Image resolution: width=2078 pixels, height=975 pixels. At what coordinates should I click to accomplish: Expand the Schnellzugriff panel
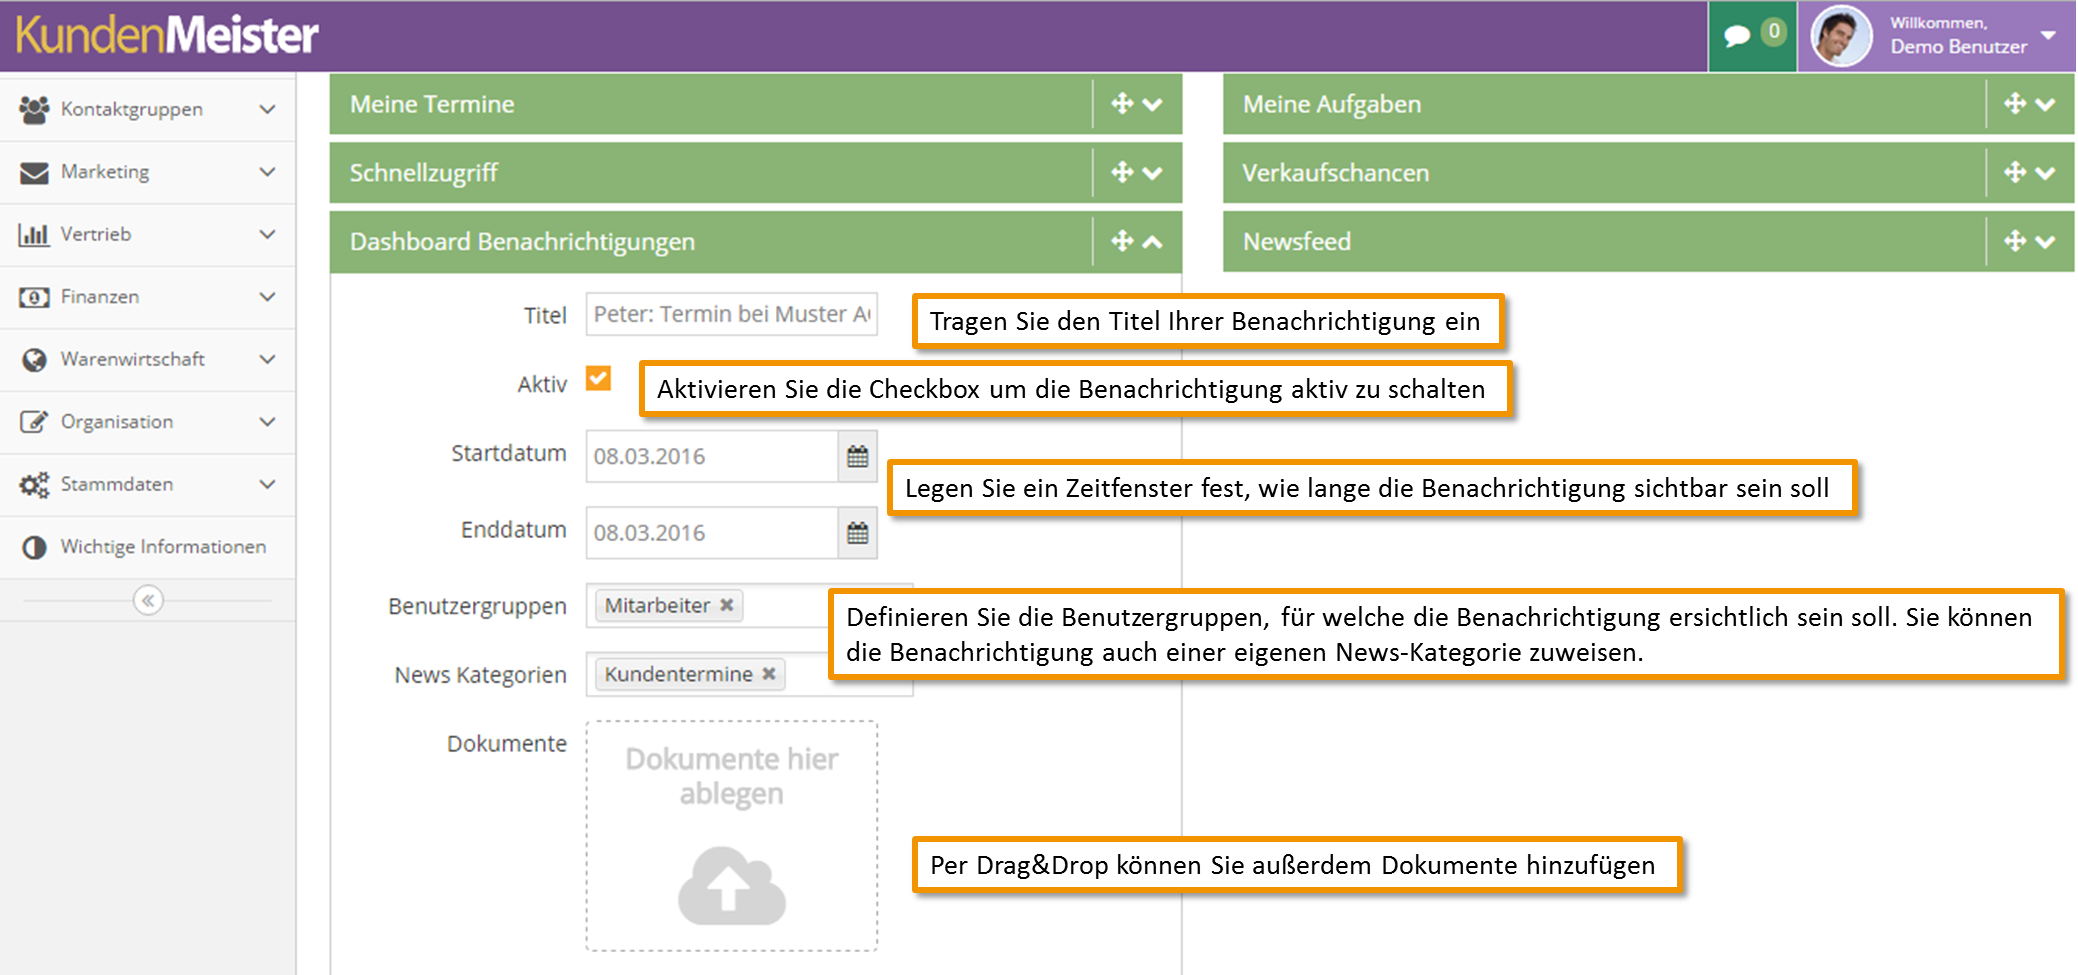point(1153,173)
